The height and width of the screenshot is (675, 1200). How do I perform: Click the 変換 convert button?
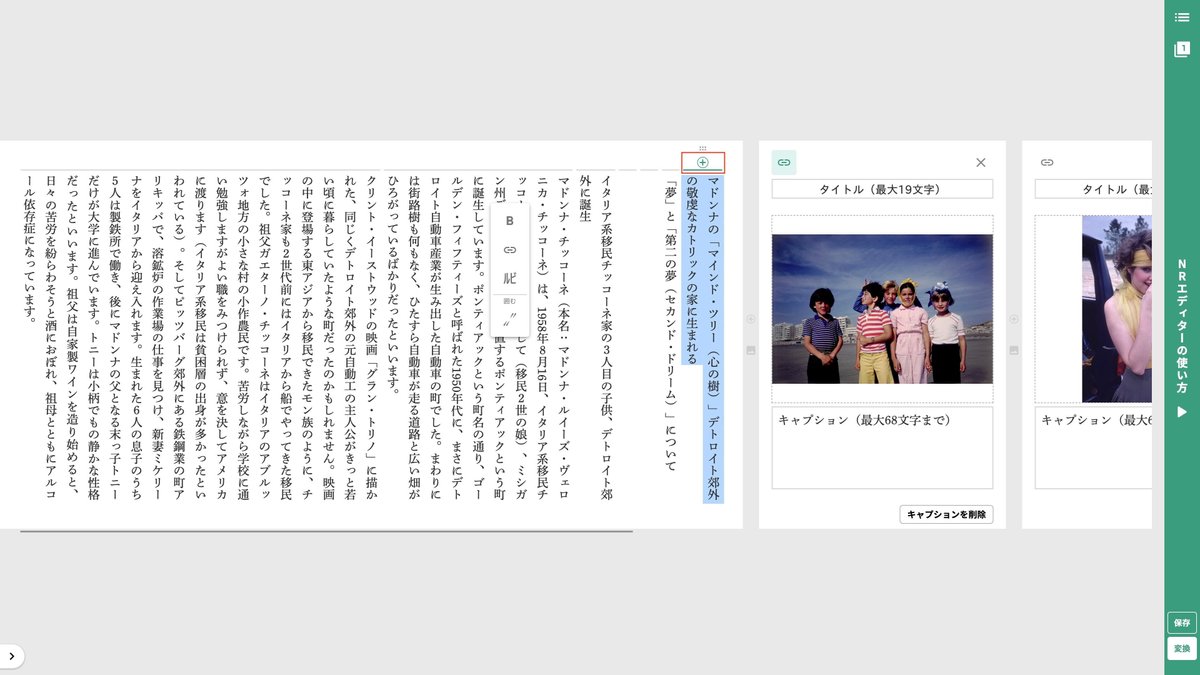click(x=1182, y=648)
